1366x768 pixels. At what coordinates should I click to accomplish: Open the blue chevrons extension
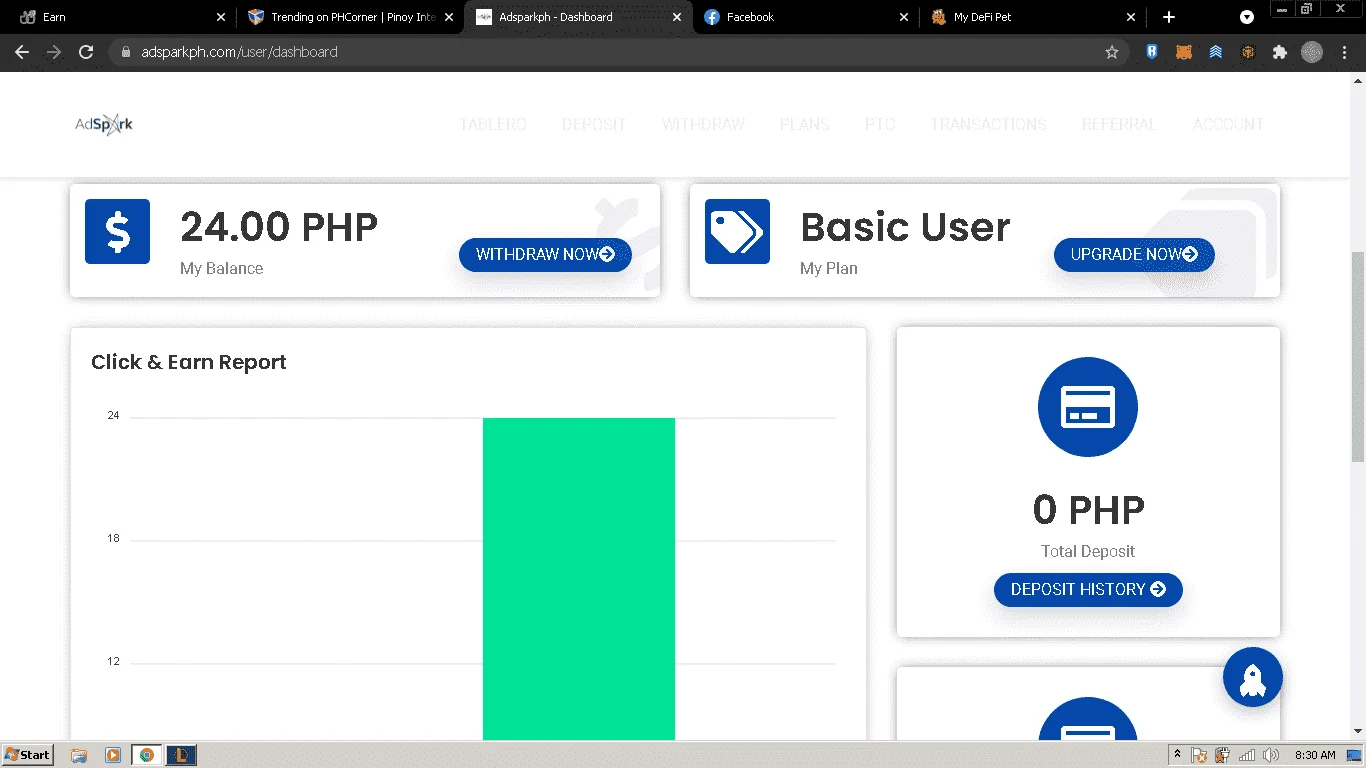coord(1216,52)
